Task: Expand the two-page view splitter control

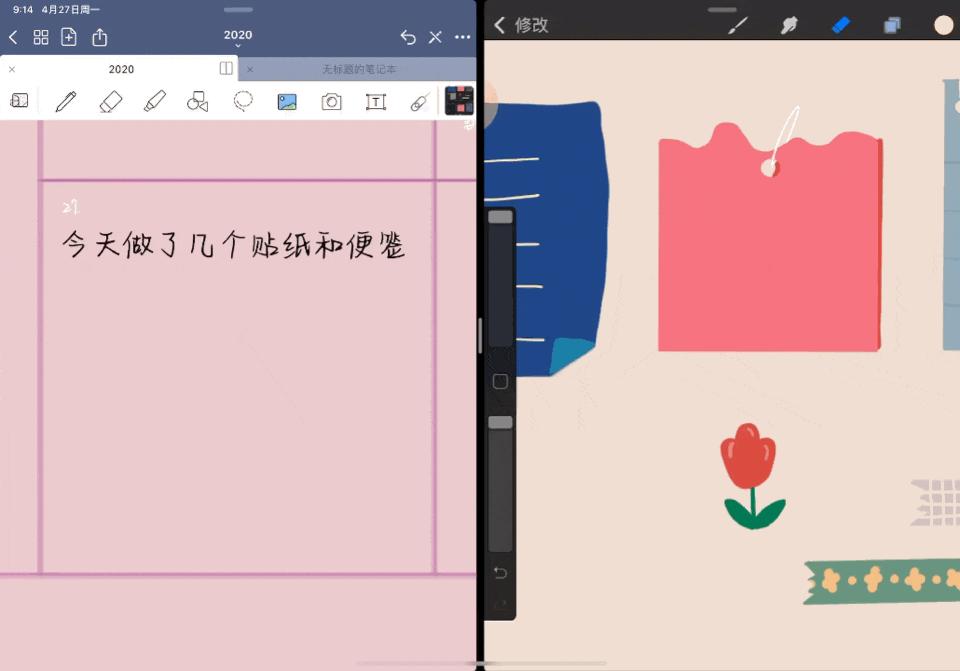Action: pyautogui.click(x=226, y=68)
